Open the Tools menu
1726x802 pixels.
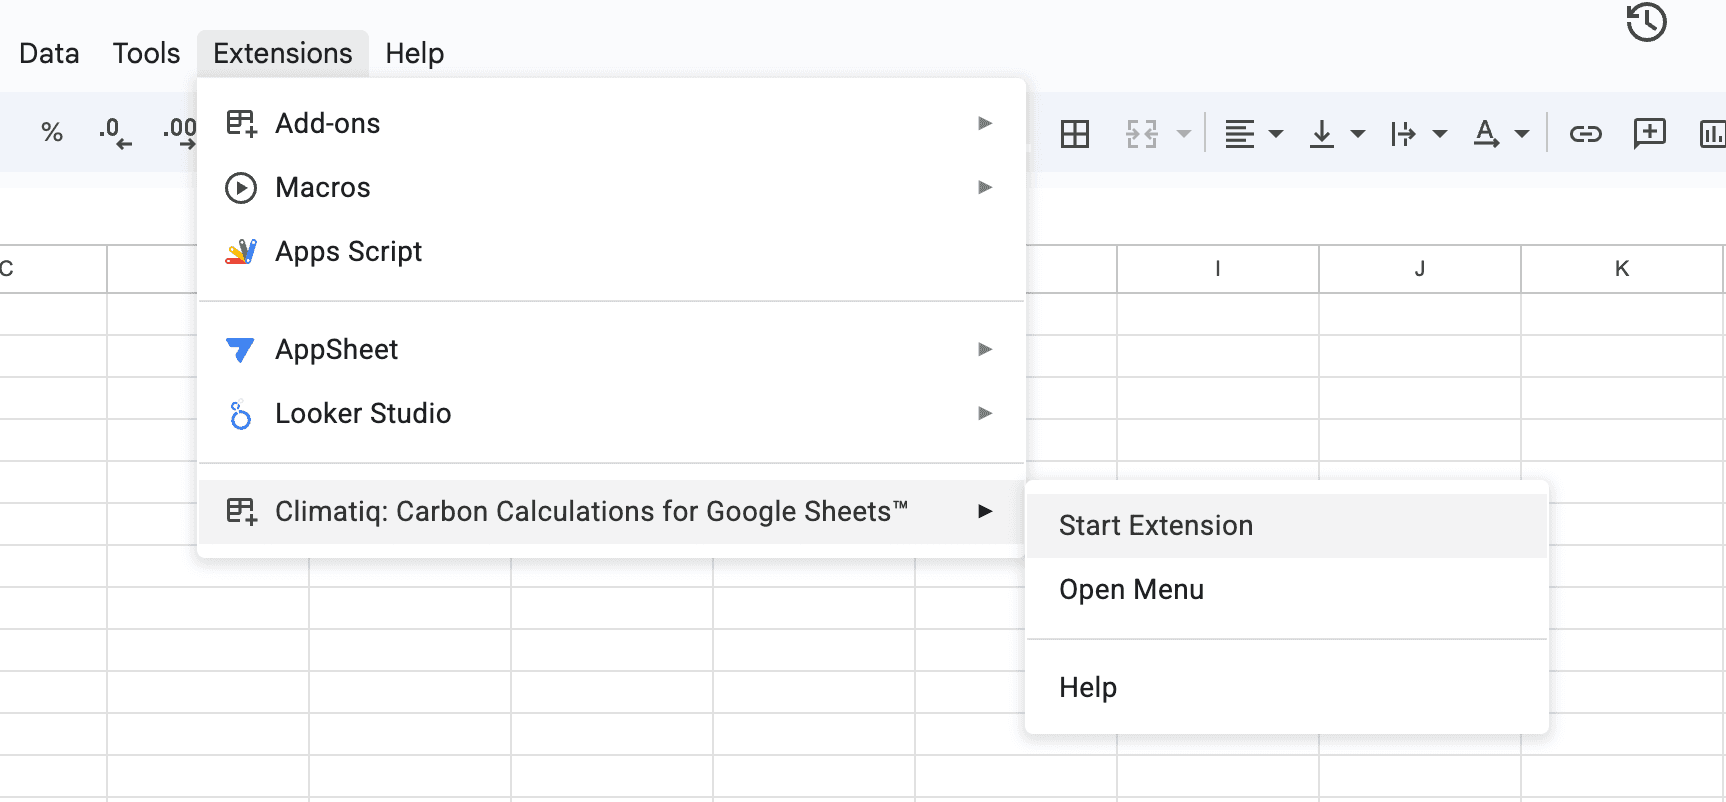pos(146,53)
